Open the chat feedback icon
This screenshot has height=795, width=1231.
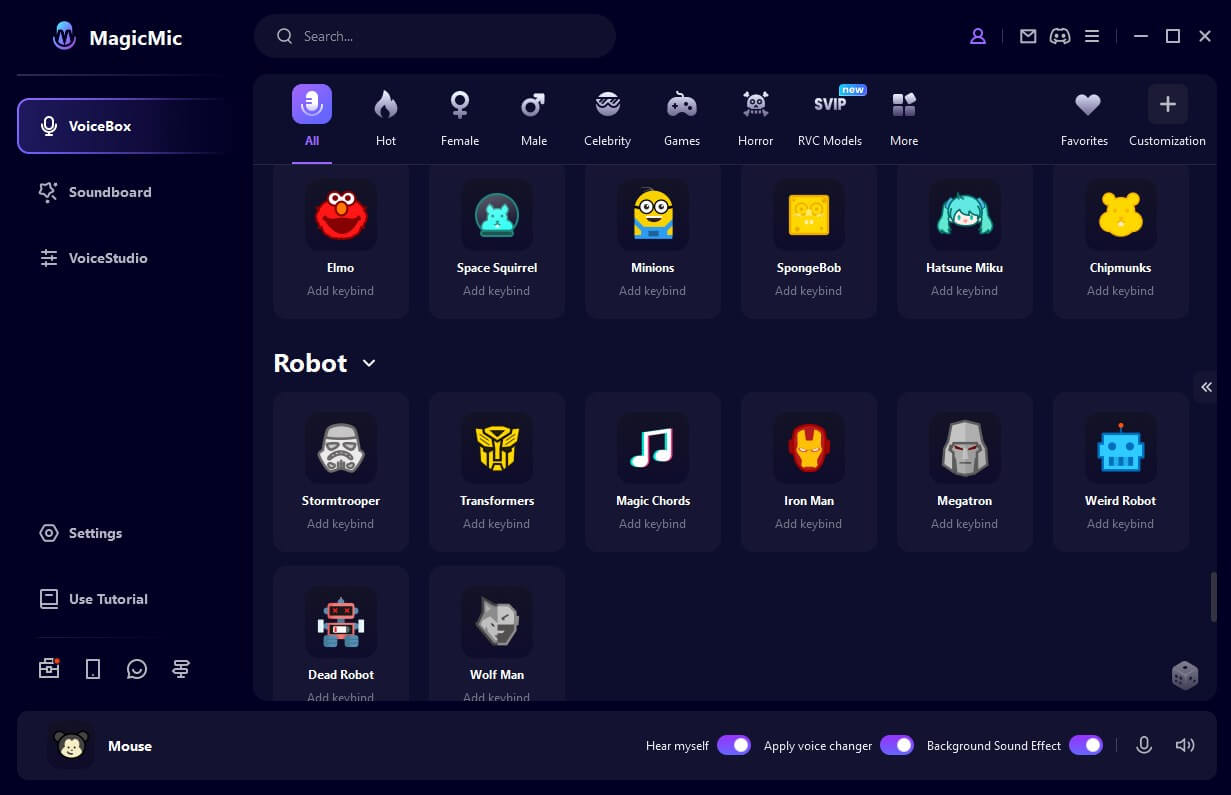click(137, 669)
